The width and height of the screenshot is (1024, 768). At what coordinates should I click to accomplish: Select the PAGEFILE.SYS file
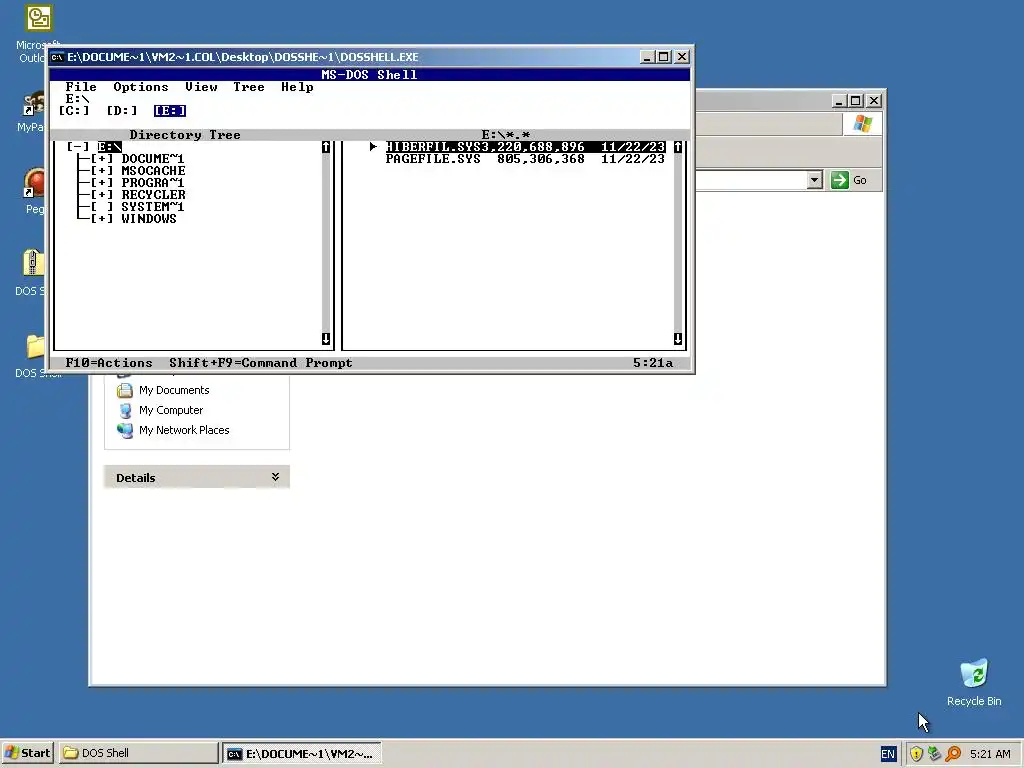[525, 159]
